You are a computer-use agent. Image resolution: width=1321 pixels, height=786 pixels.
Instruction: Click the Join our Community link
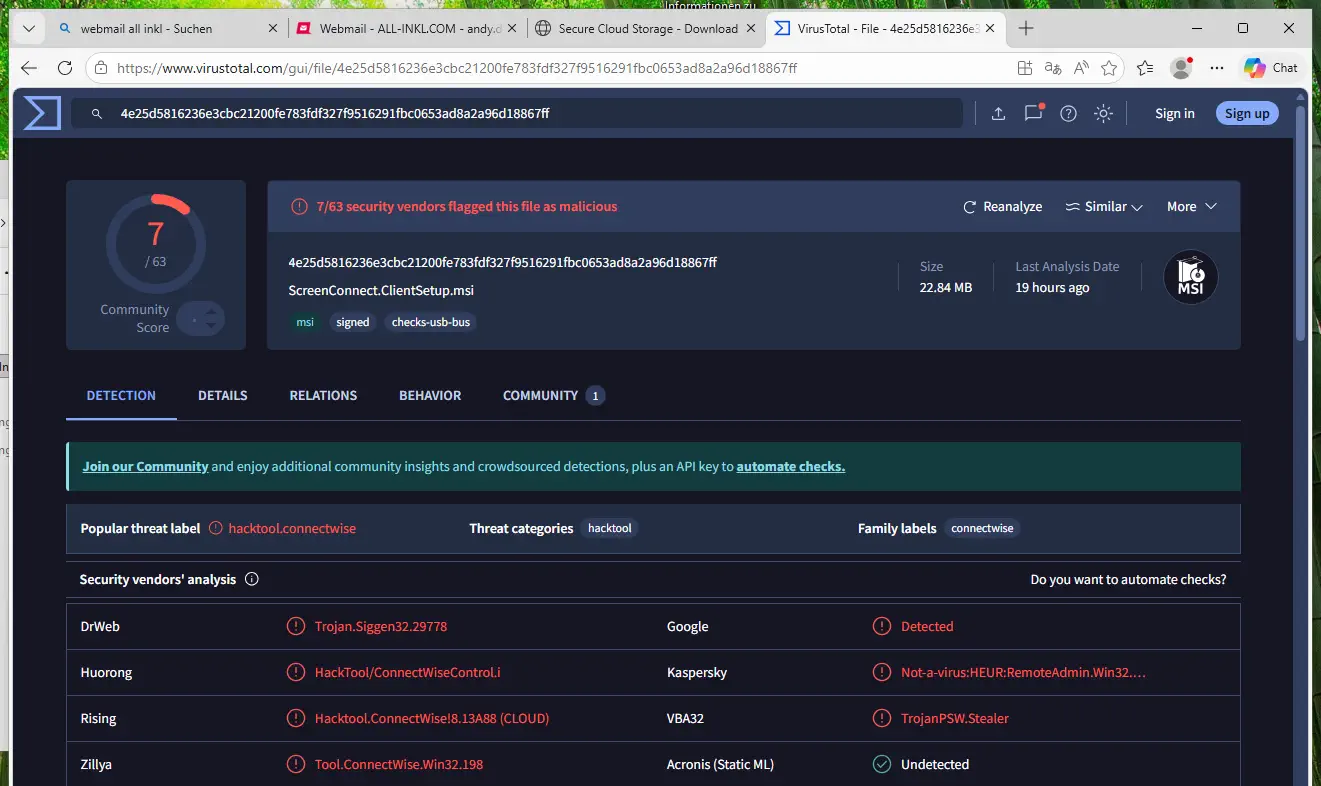(145, 467)
